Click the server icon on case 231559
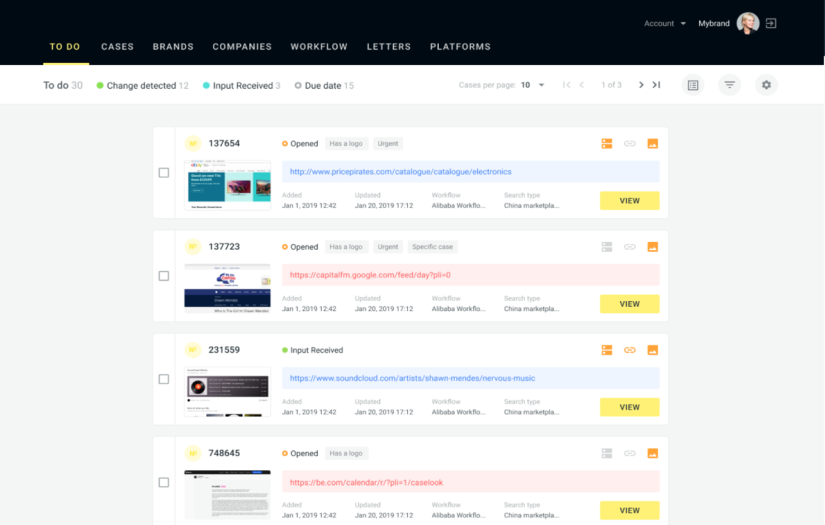The height and width of the screenshot is (525, 825). (607, 350)
